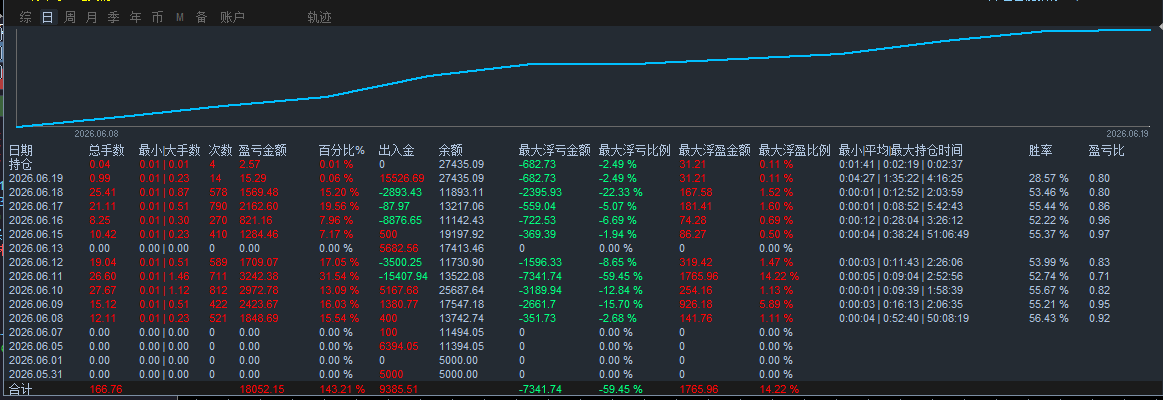Click the -22.33 % floating loss ratio
Viewport: 1163px width, 400px height.
(621, 192)
